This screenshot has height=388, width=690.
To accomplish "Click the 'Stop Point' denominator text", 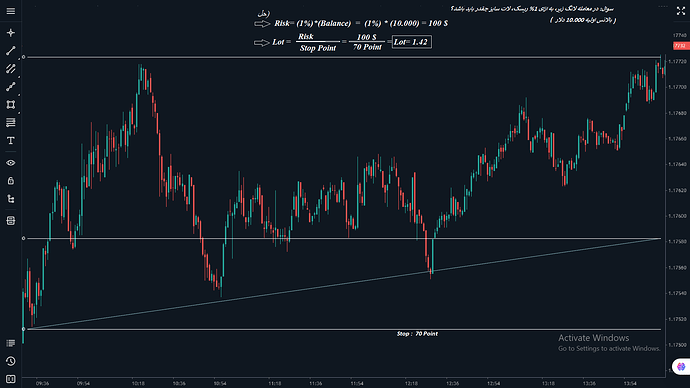I will pos(318,48).
